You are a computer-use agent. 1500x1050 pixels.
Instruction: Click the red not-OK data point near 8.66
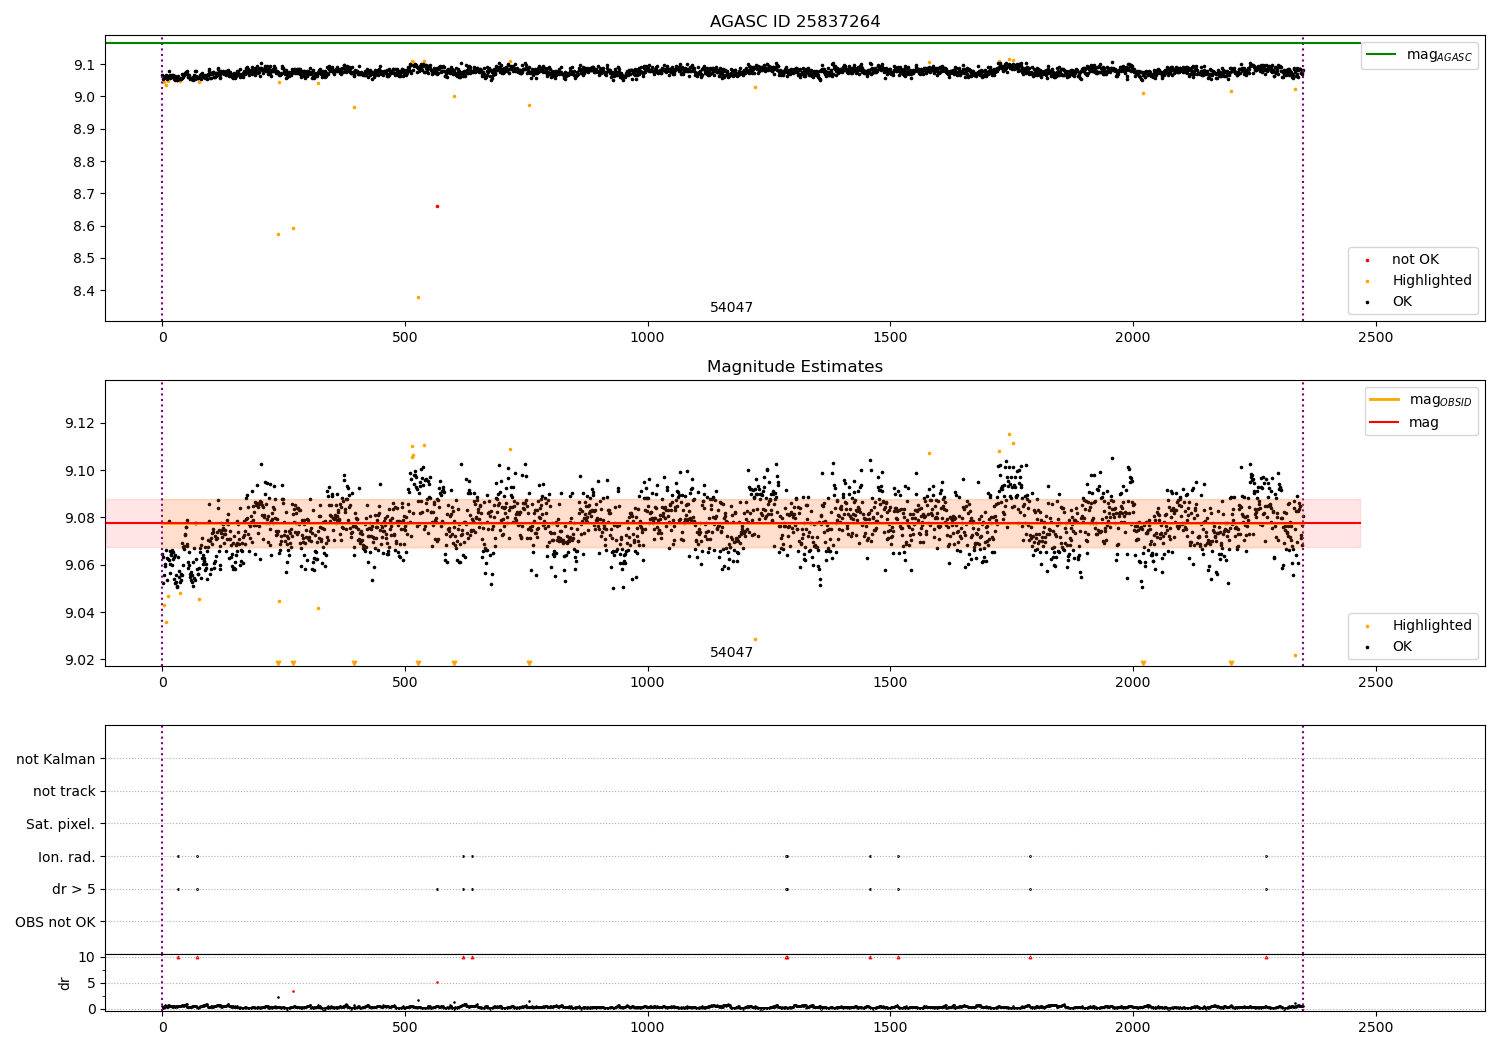(x=437, y=206)
